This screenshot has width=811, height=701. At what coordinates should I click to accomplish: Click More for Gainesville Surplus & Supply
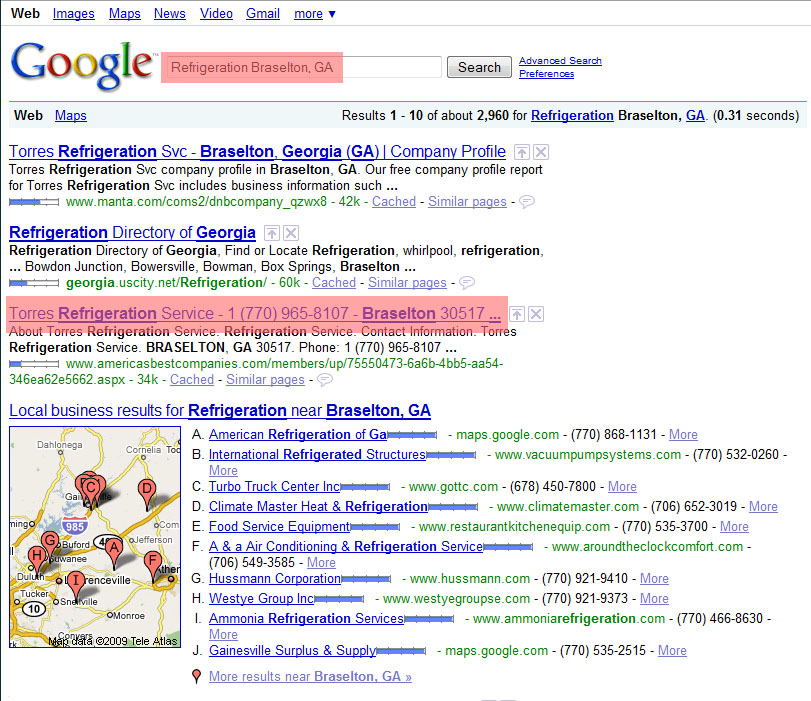(672, 651)
